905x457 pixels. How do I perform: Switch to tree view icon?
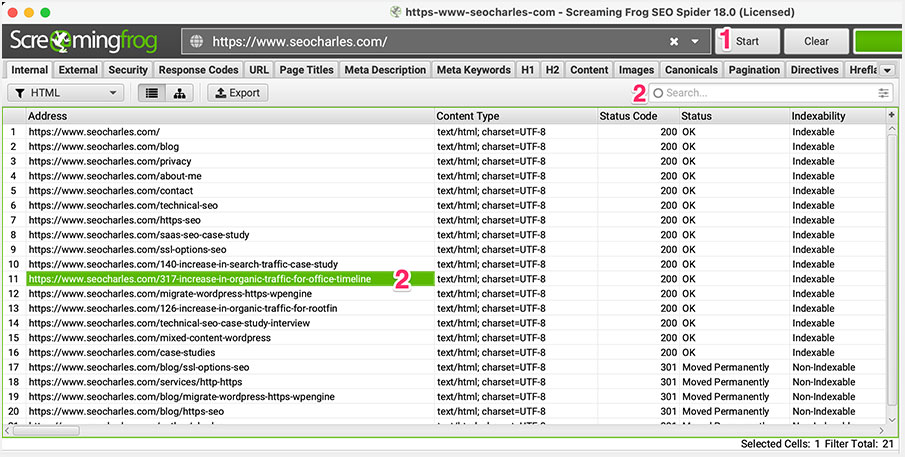tap(179, 93)
